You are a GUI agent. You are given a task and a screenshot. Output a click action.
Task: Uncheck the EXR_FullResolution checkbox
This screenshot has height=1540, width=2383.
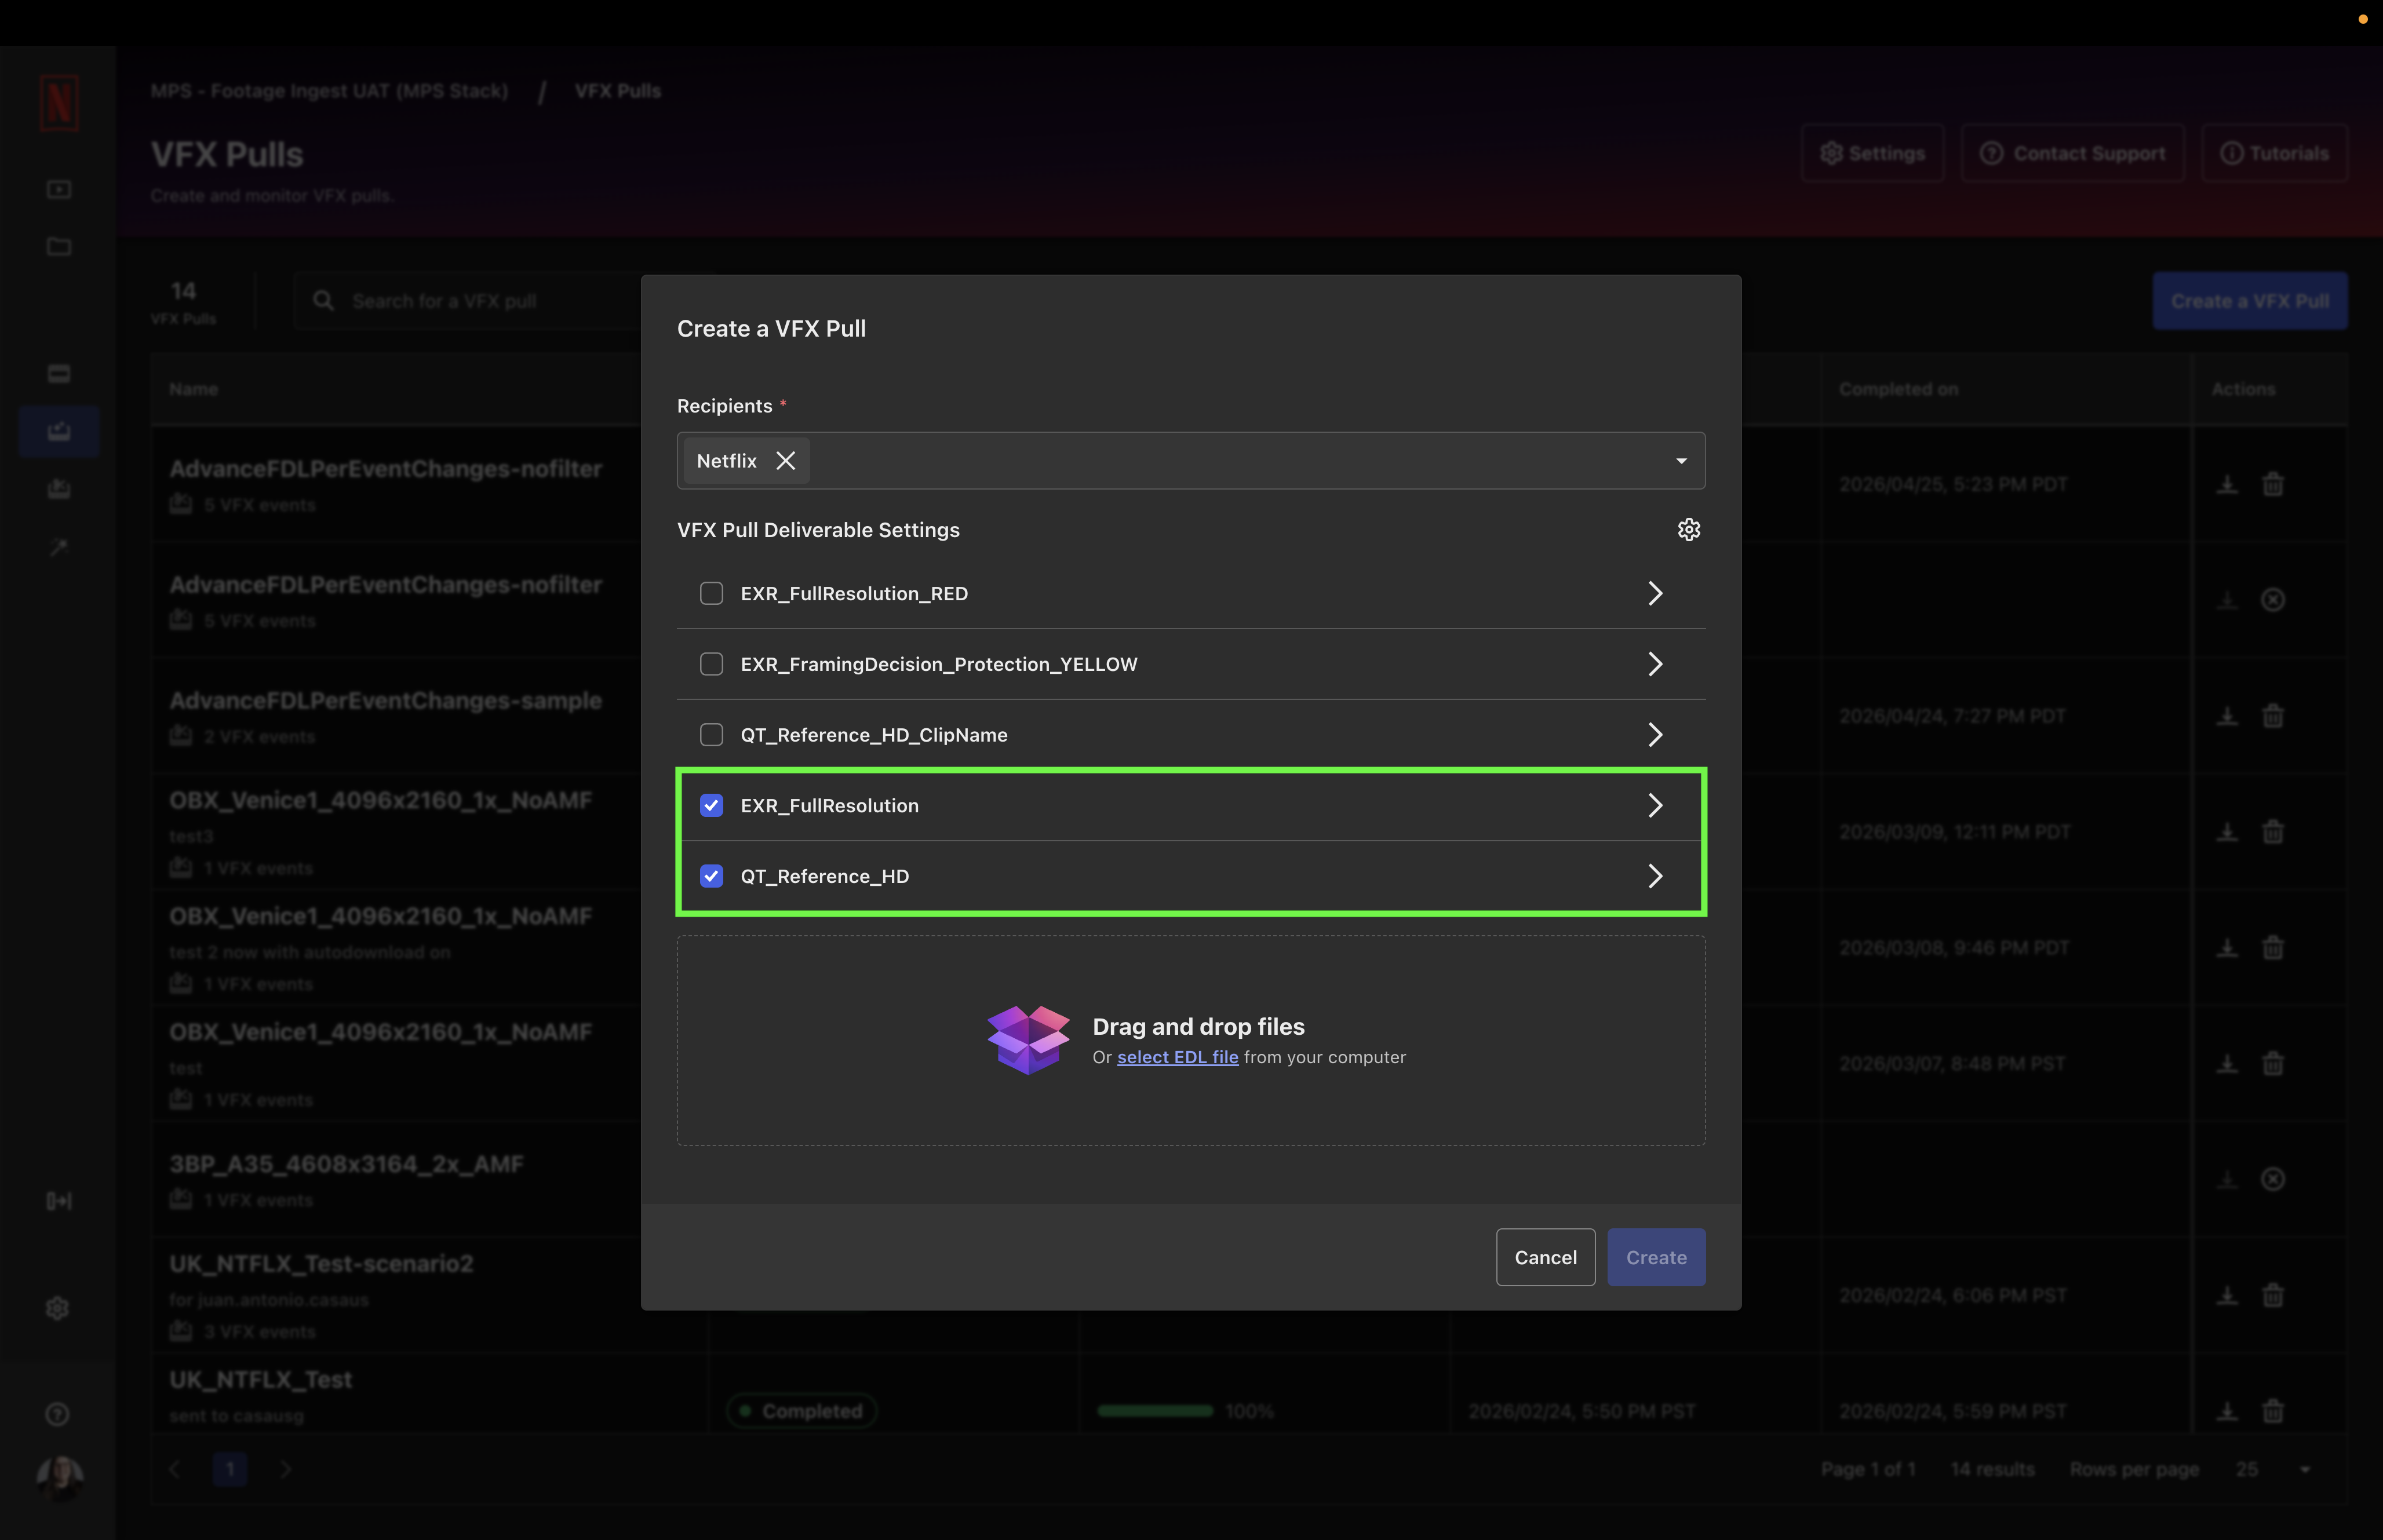click(711, 806)
